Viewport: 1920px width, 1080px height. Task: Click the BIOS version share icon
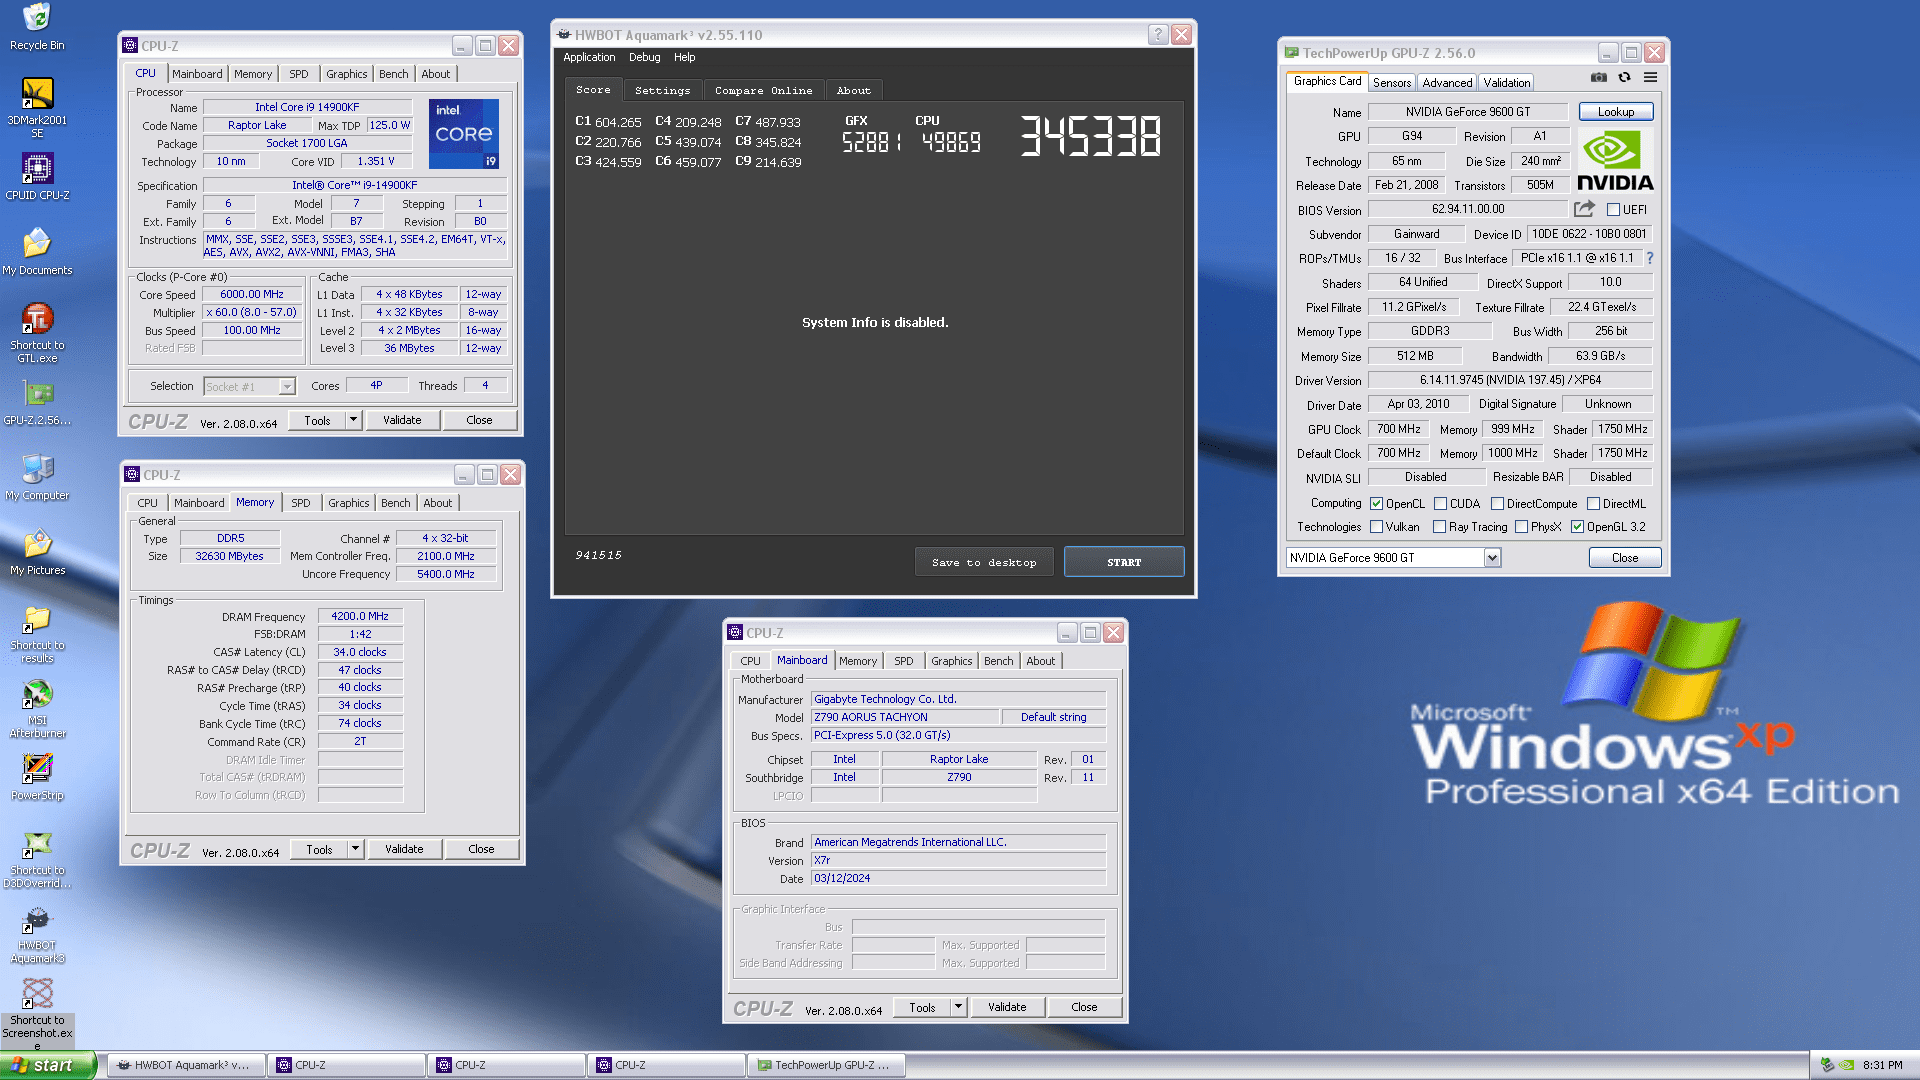[x=1584, y=209]
